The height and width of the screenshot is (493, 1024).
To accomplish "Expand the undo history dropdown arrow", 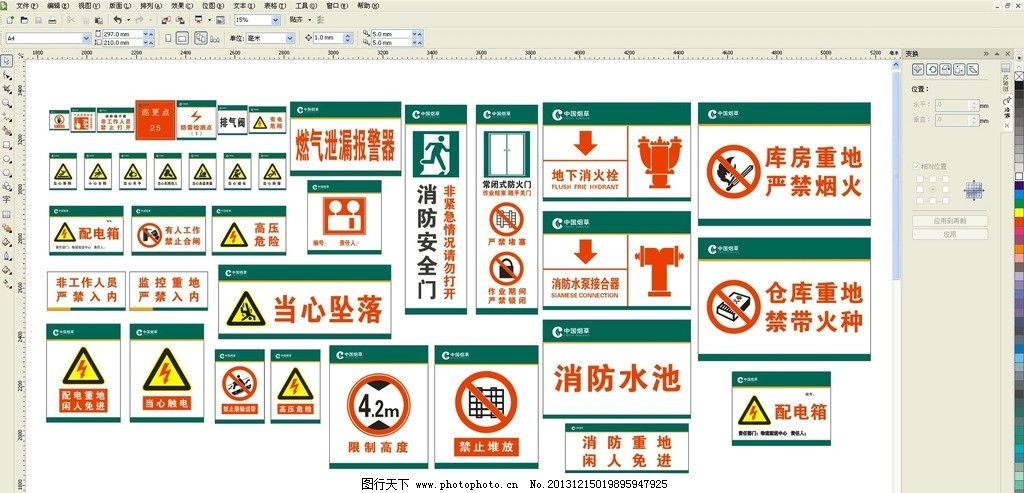I will [128, 20].
